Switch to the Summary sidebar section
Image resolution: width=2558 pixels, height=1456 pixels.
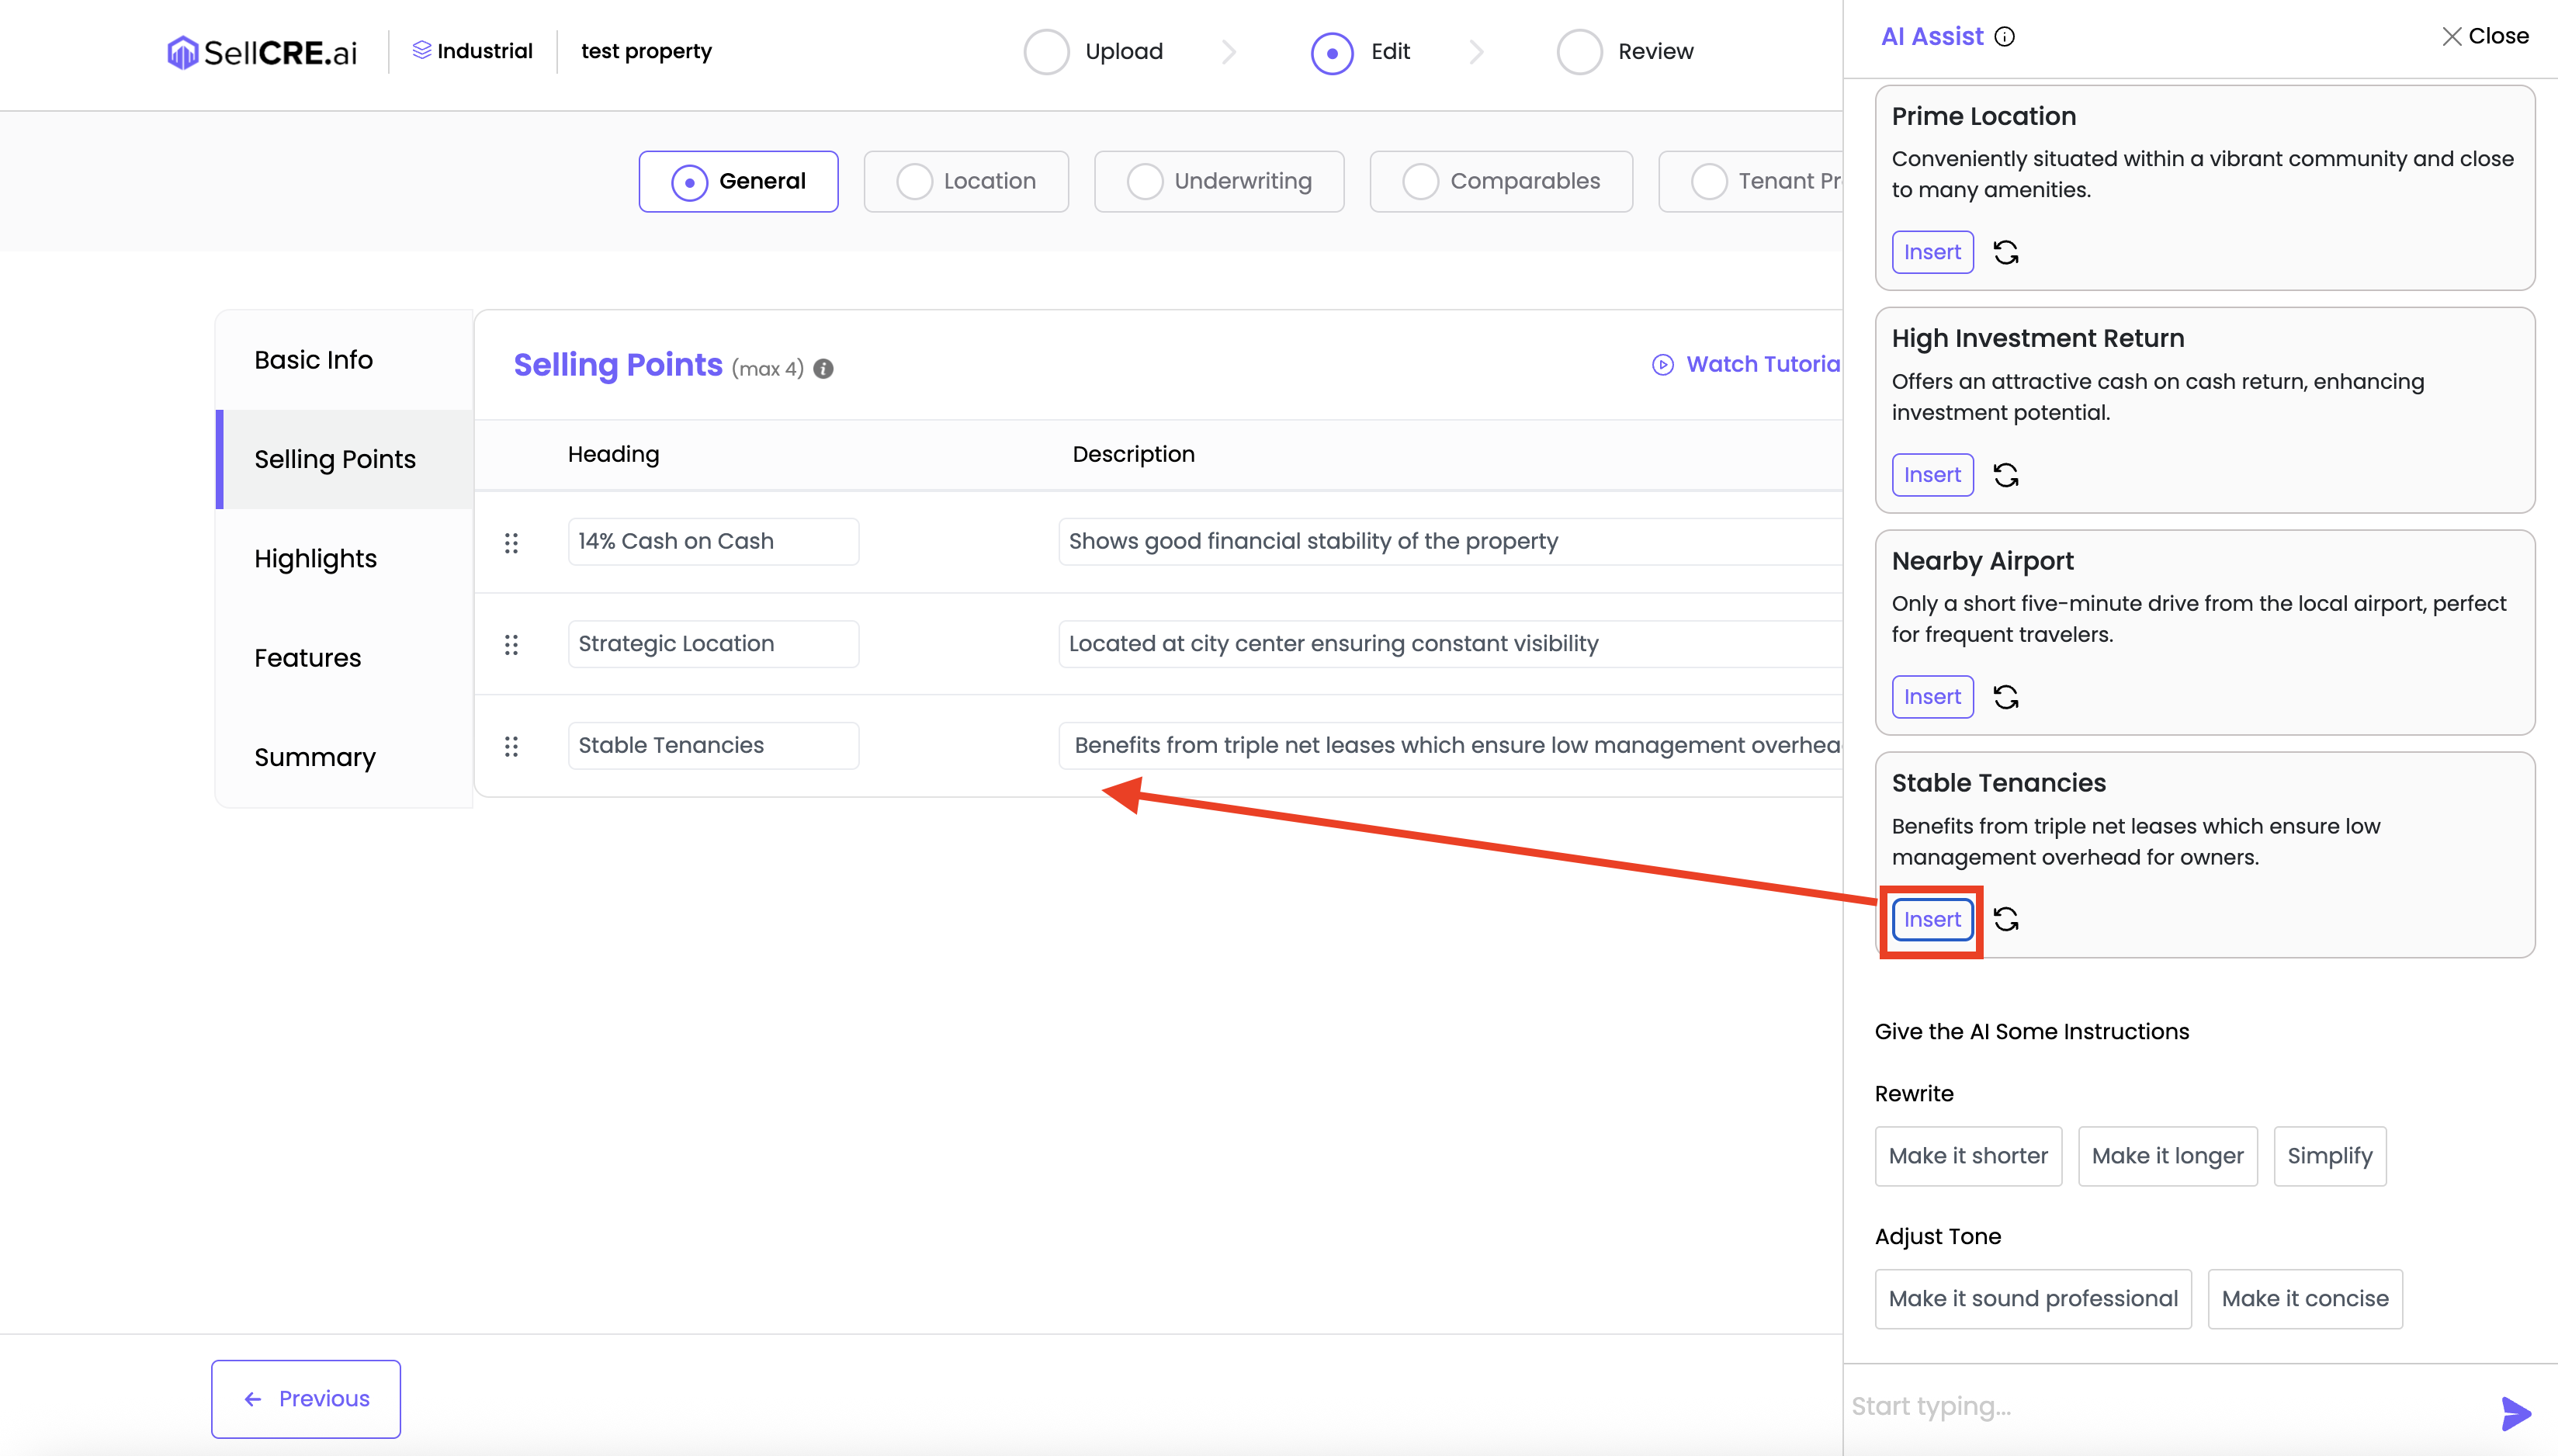[315, 757]
